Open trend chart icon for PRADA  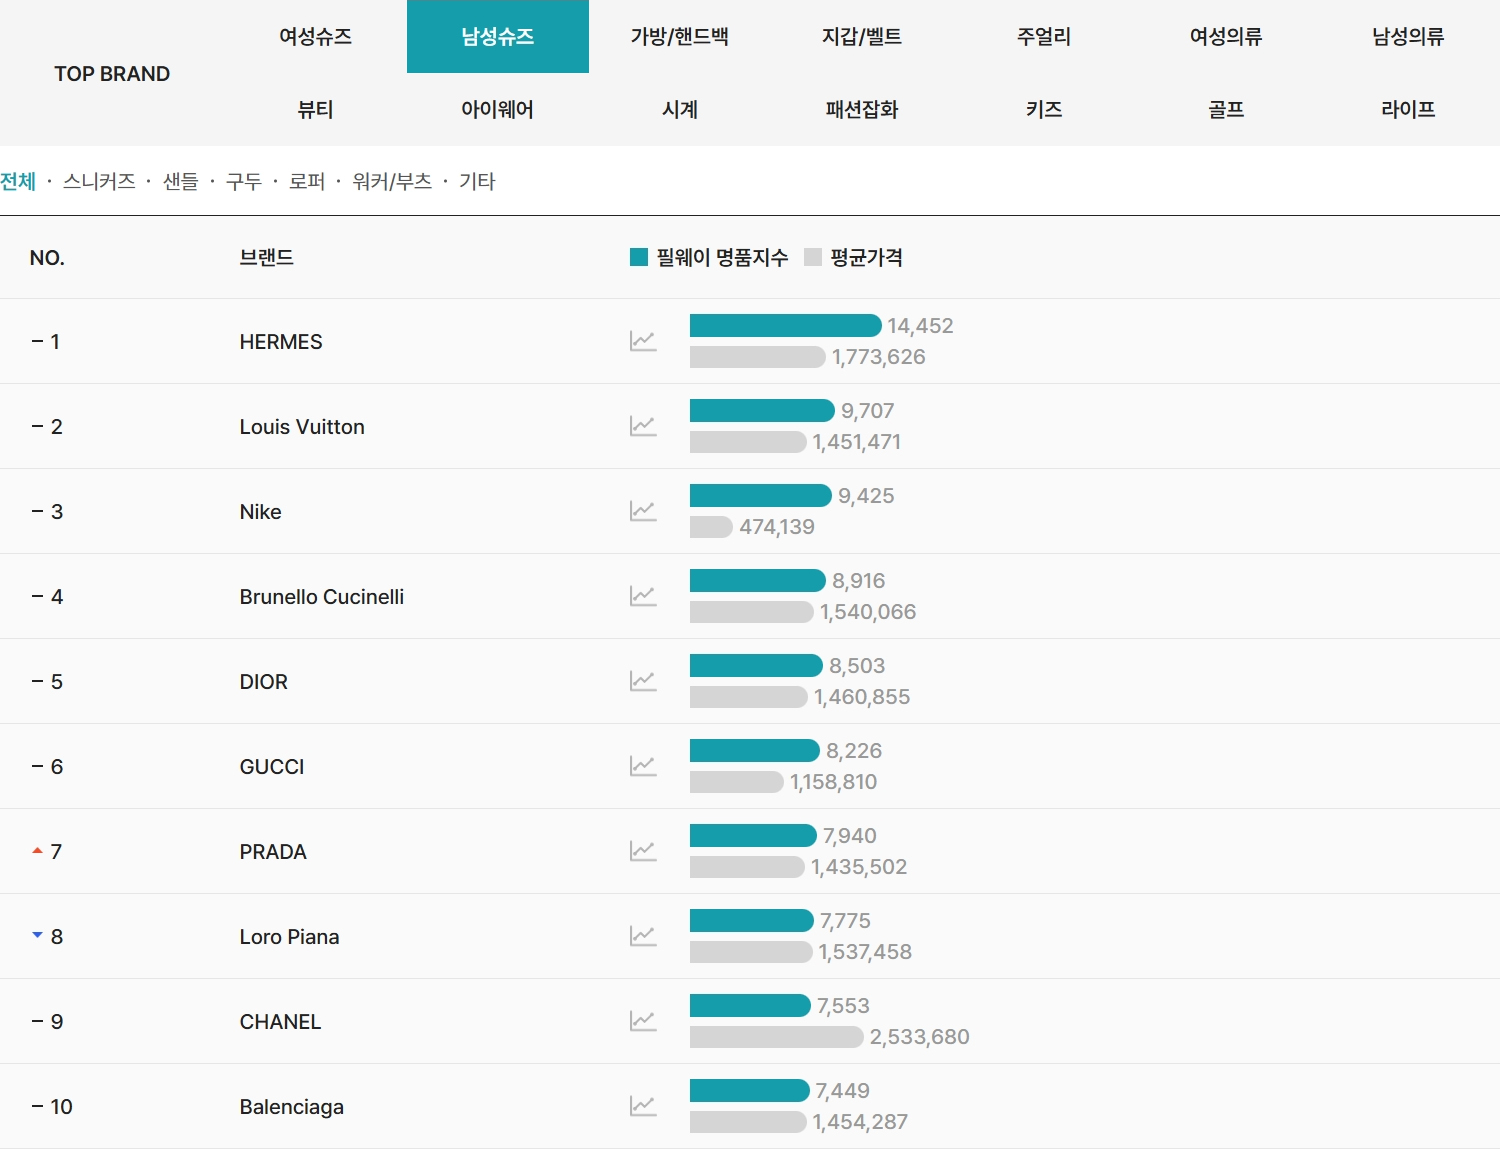coord(643,851)
